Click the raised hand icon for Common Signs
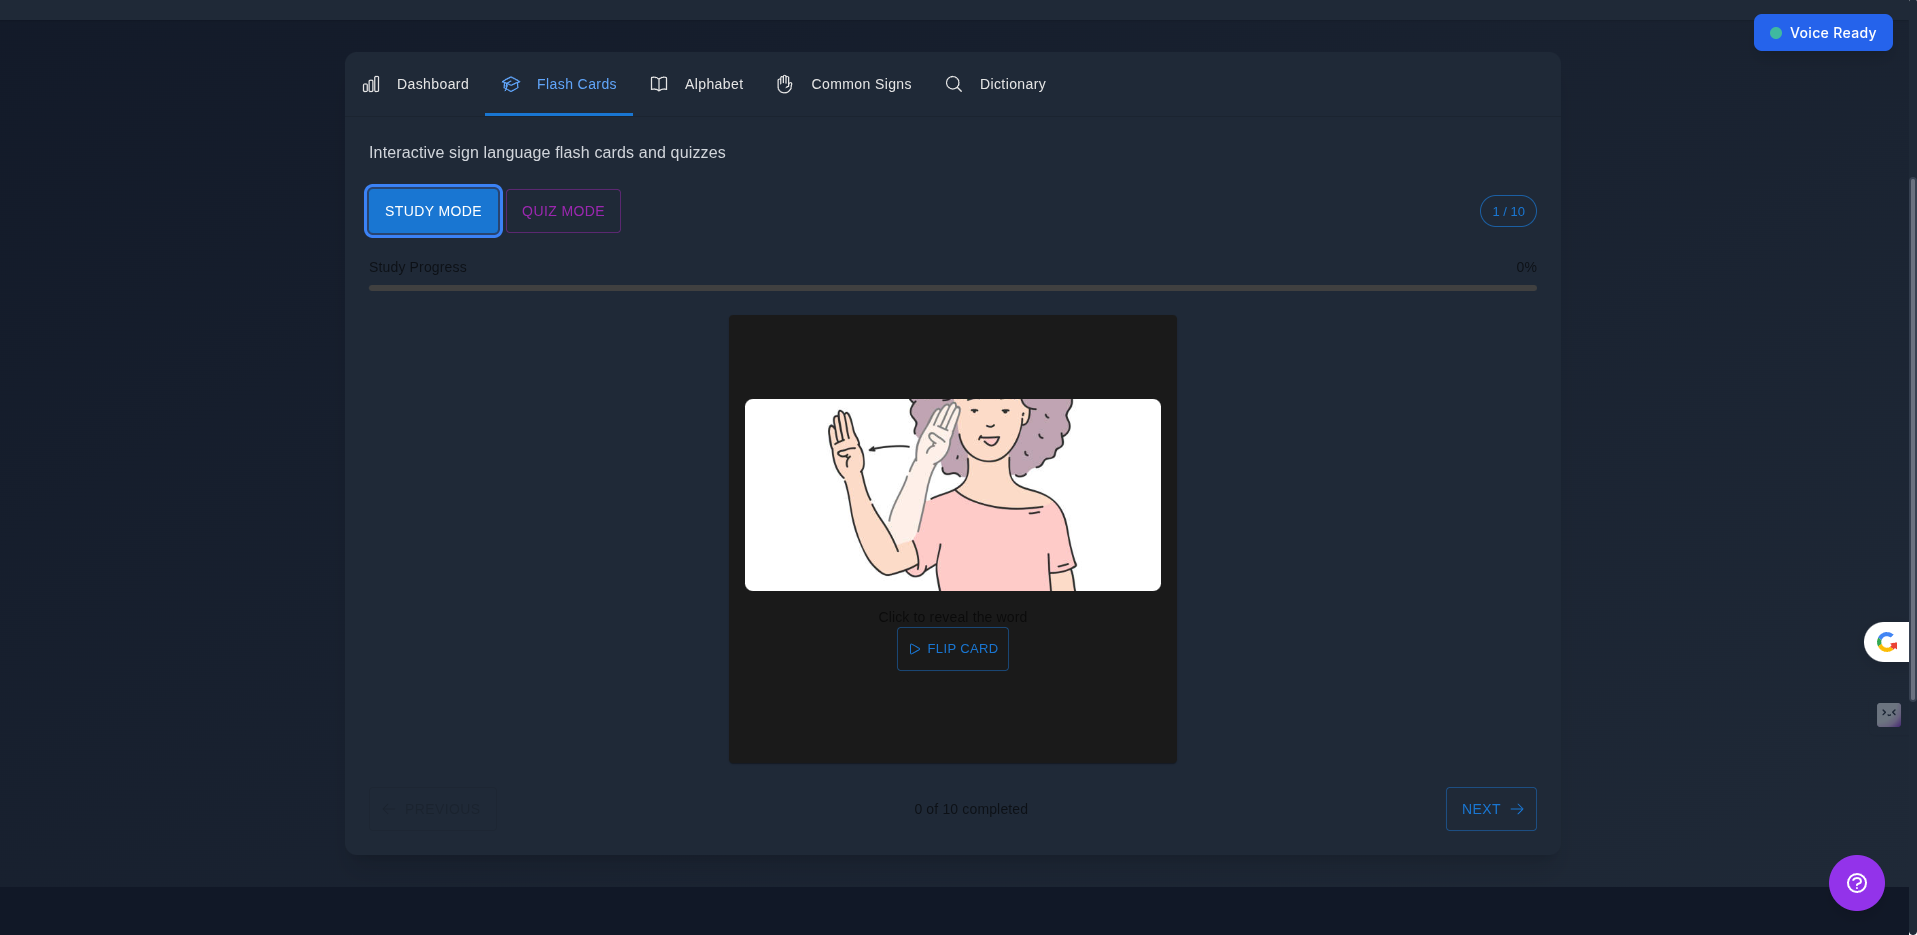The height and width of the screenshot is (935, 1917). (785, 84)
